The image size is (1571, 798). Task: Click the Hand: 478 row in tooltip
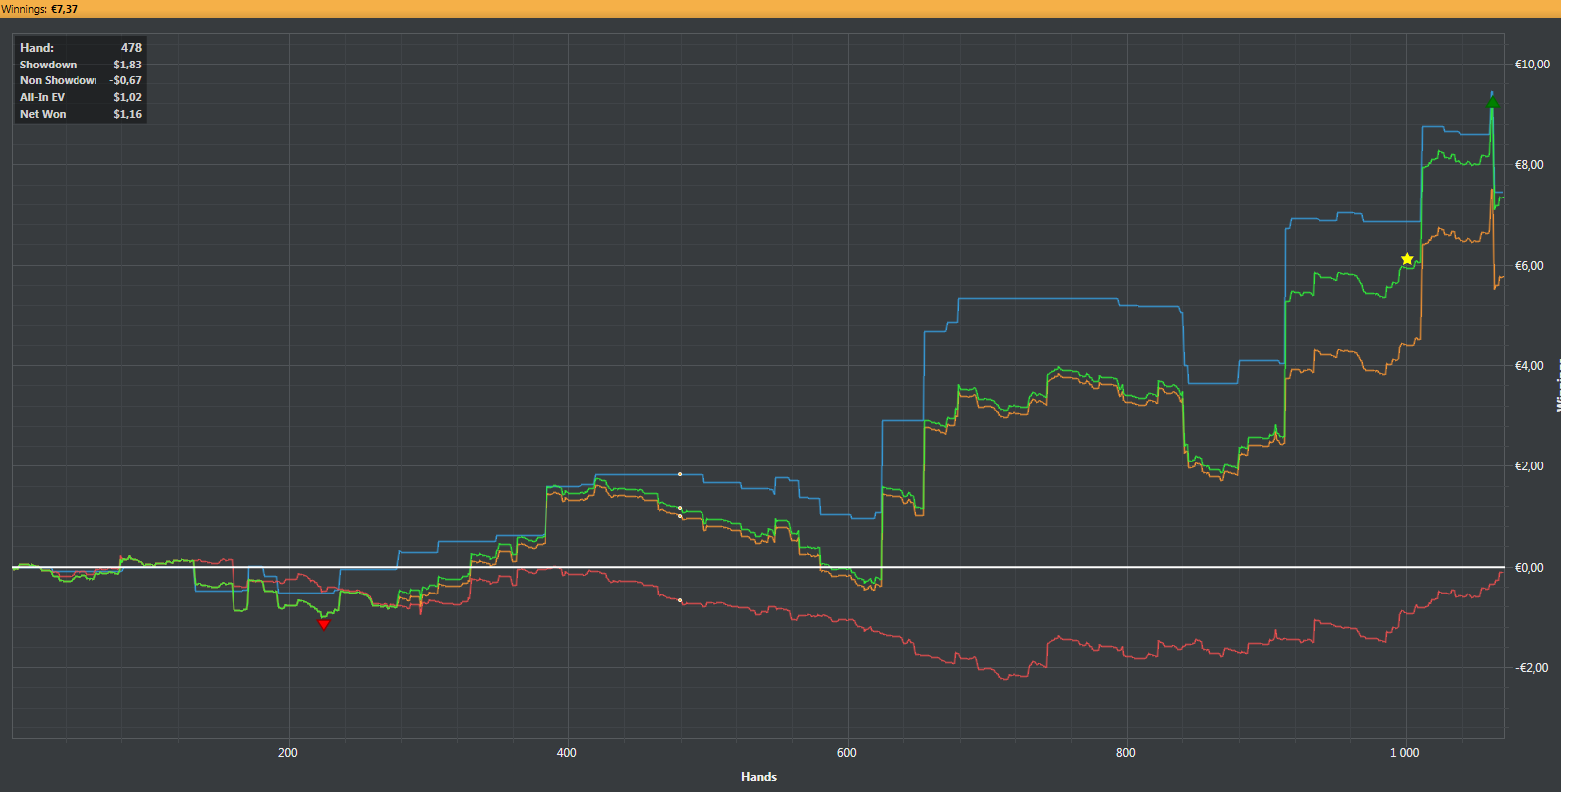[81, 47]
